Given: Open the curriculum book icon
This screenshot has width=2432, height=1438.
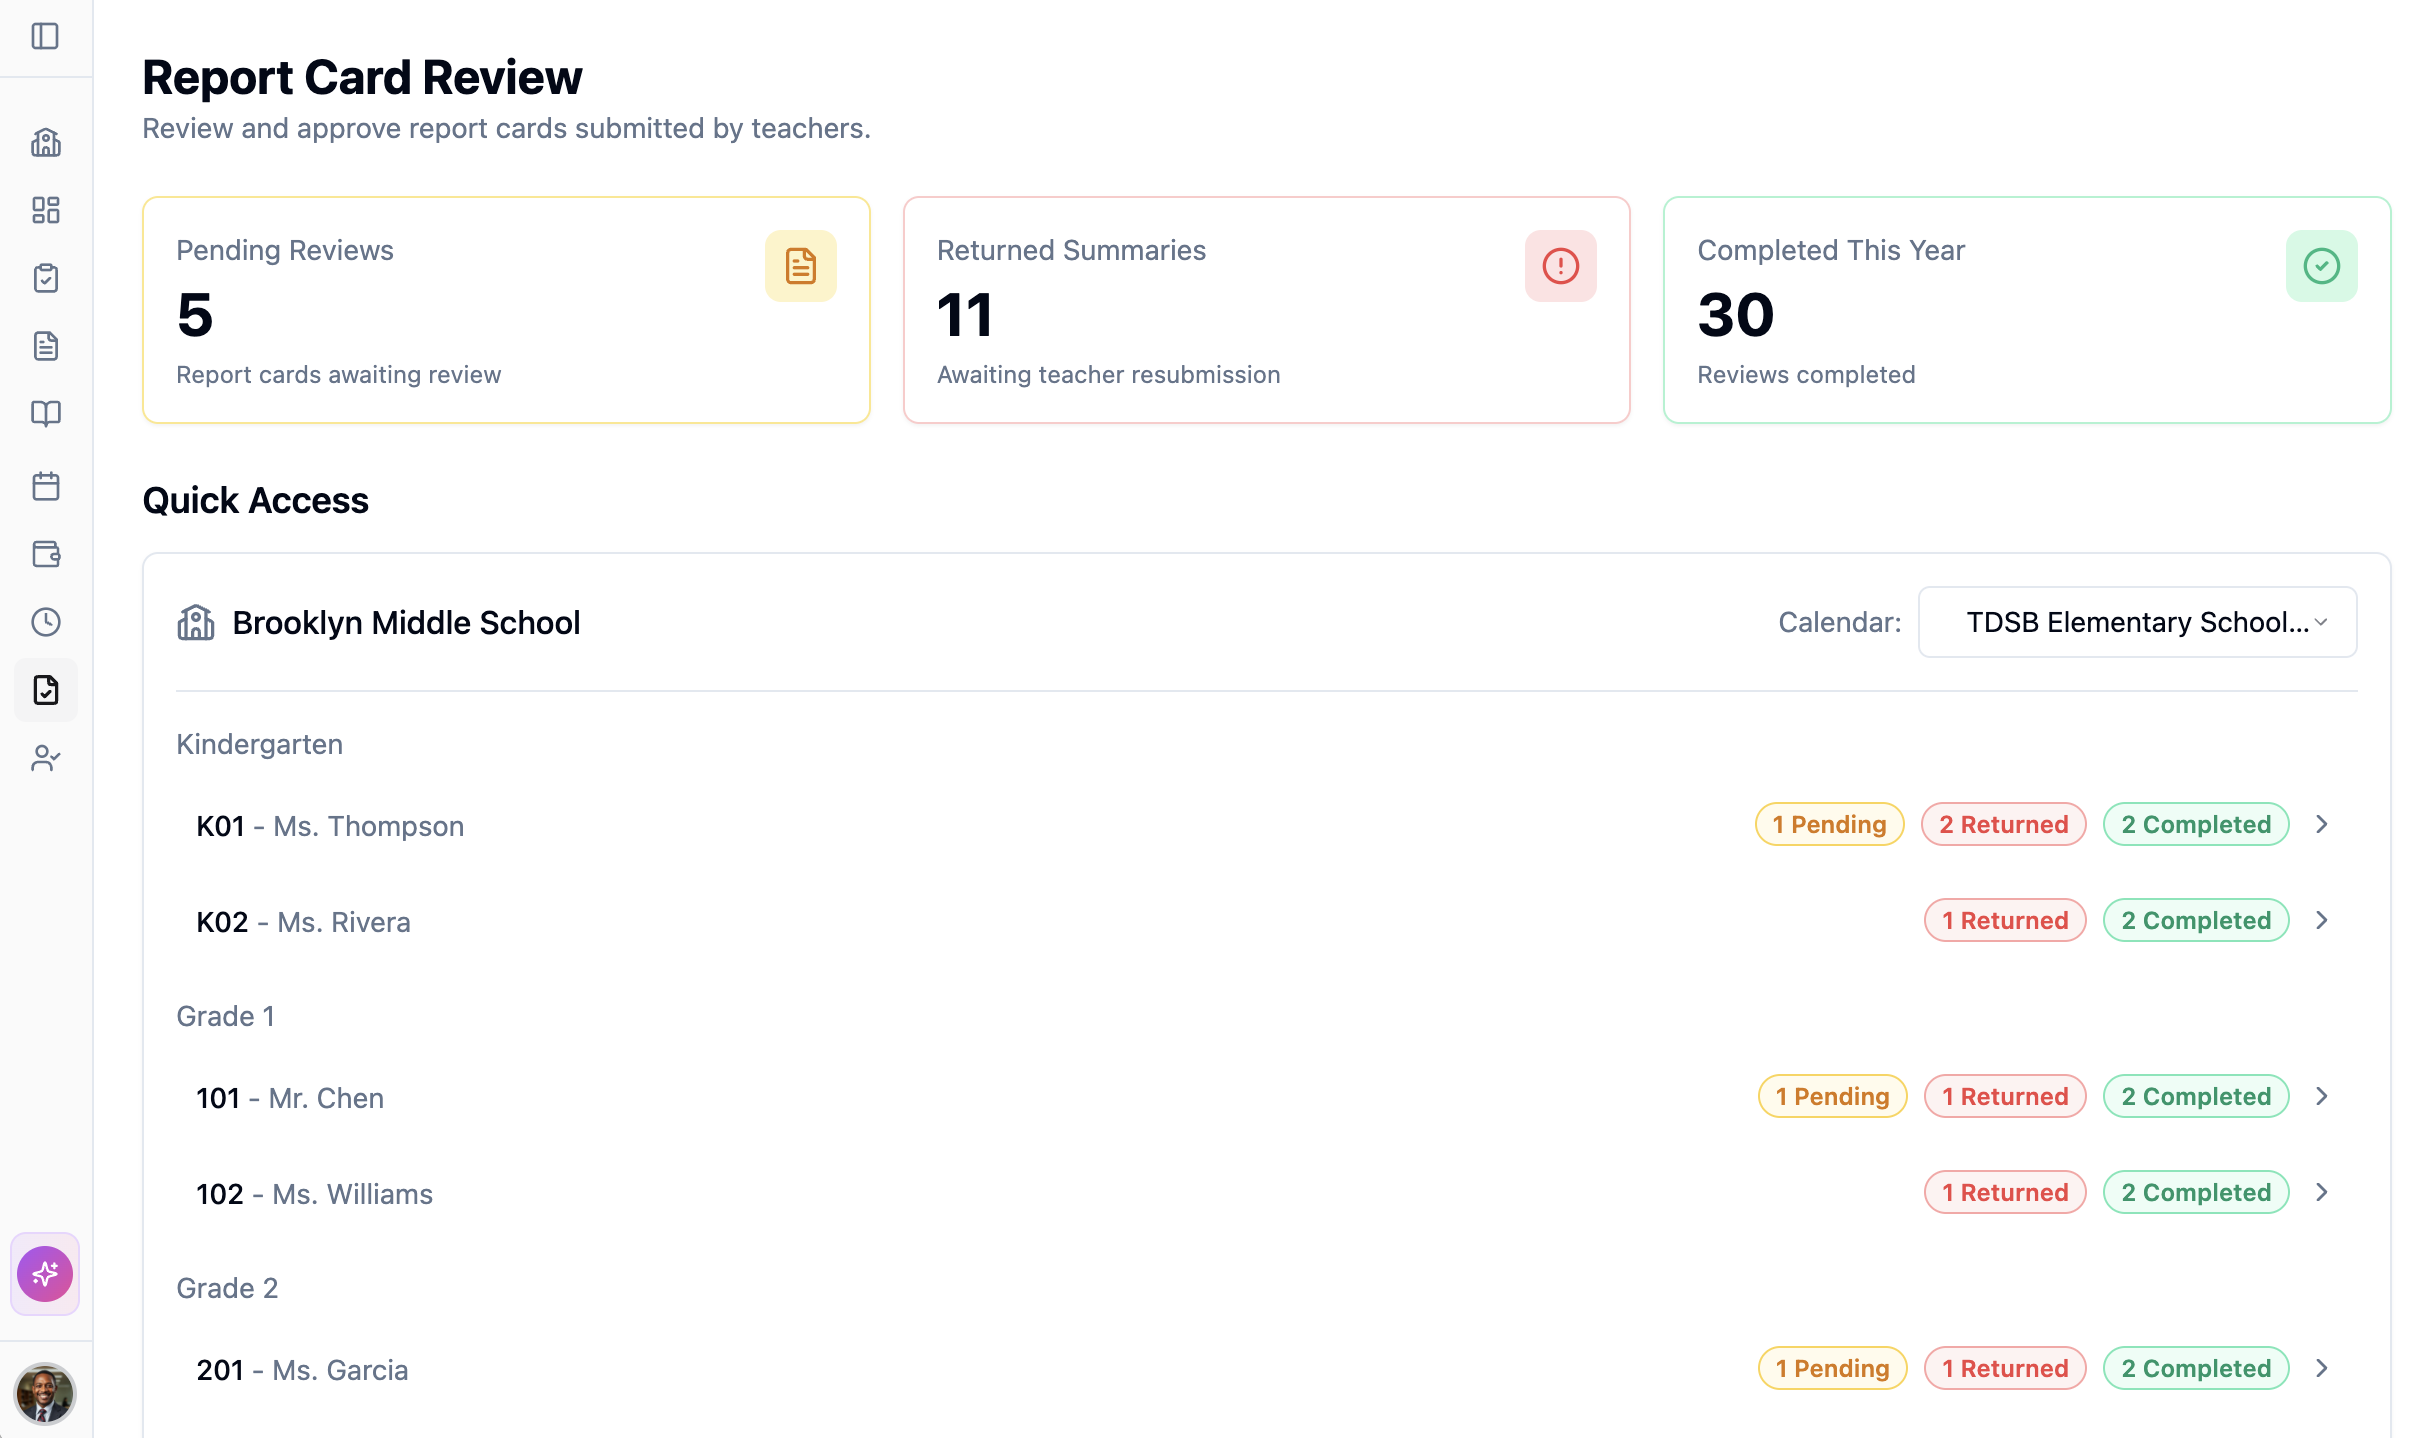Looking at the screenshot, I should (x=45, y=414).
